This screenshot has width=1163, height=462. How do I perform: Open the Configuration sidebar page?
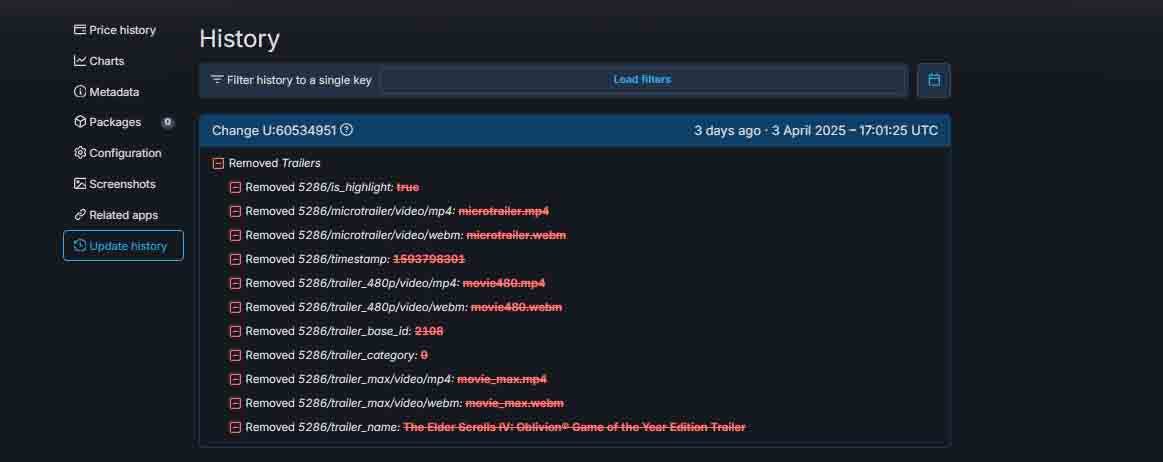coord(118,154)
